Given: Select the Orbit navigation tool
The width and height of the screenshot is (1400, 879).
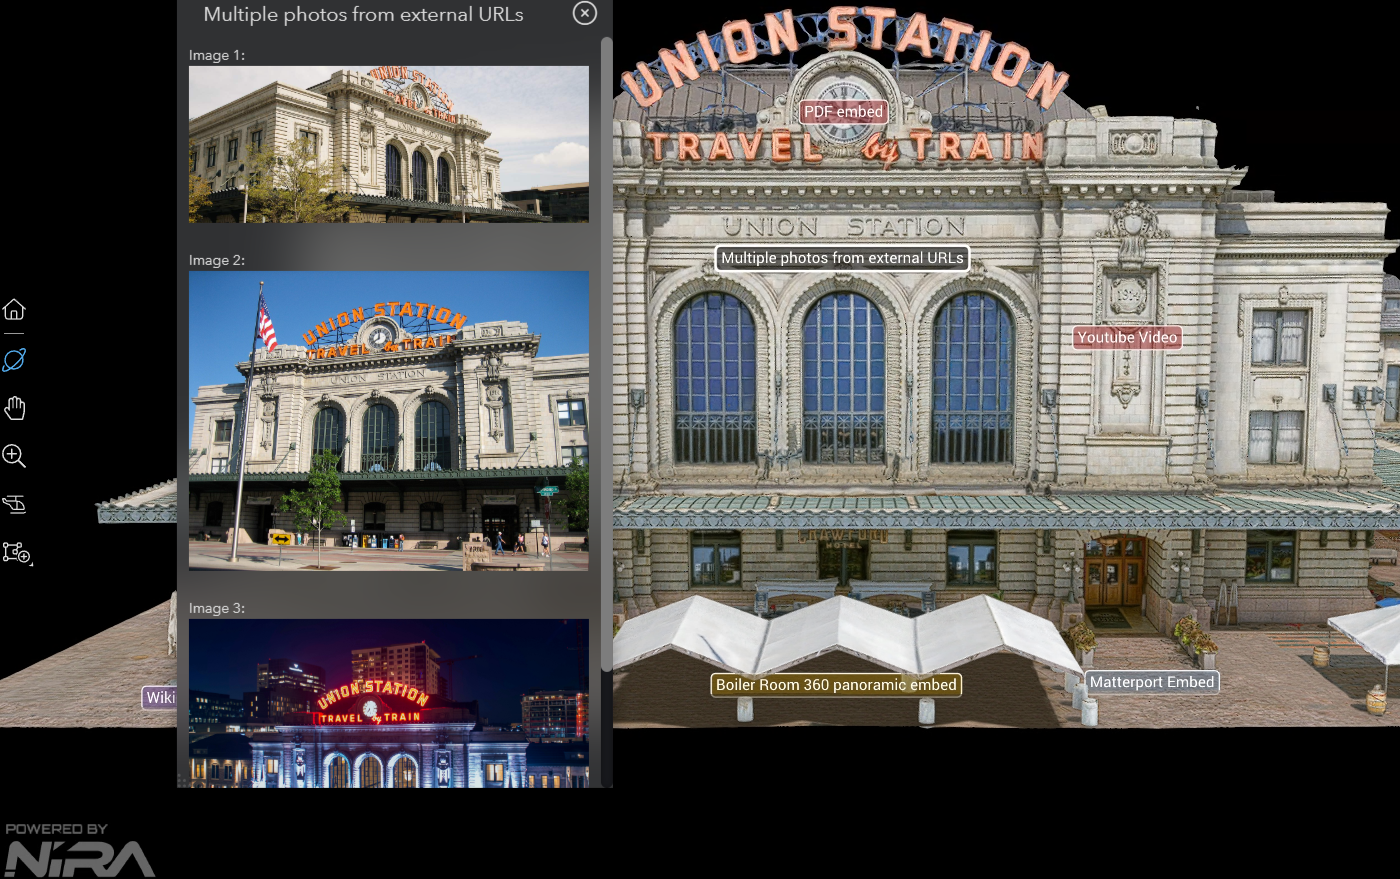Looking at the screenshot, I should pos(14,359).
